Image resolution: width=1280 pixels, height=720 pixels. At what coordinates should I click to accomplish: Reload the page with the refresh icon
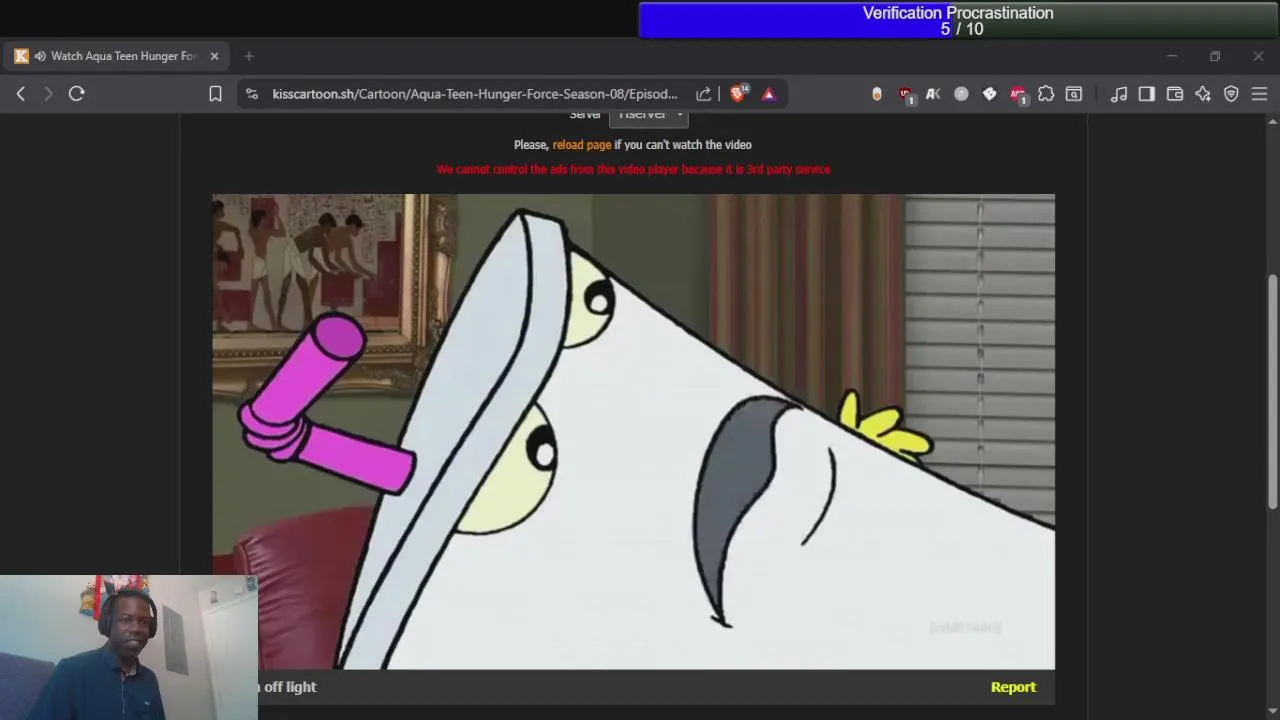[x=77, y=93]
